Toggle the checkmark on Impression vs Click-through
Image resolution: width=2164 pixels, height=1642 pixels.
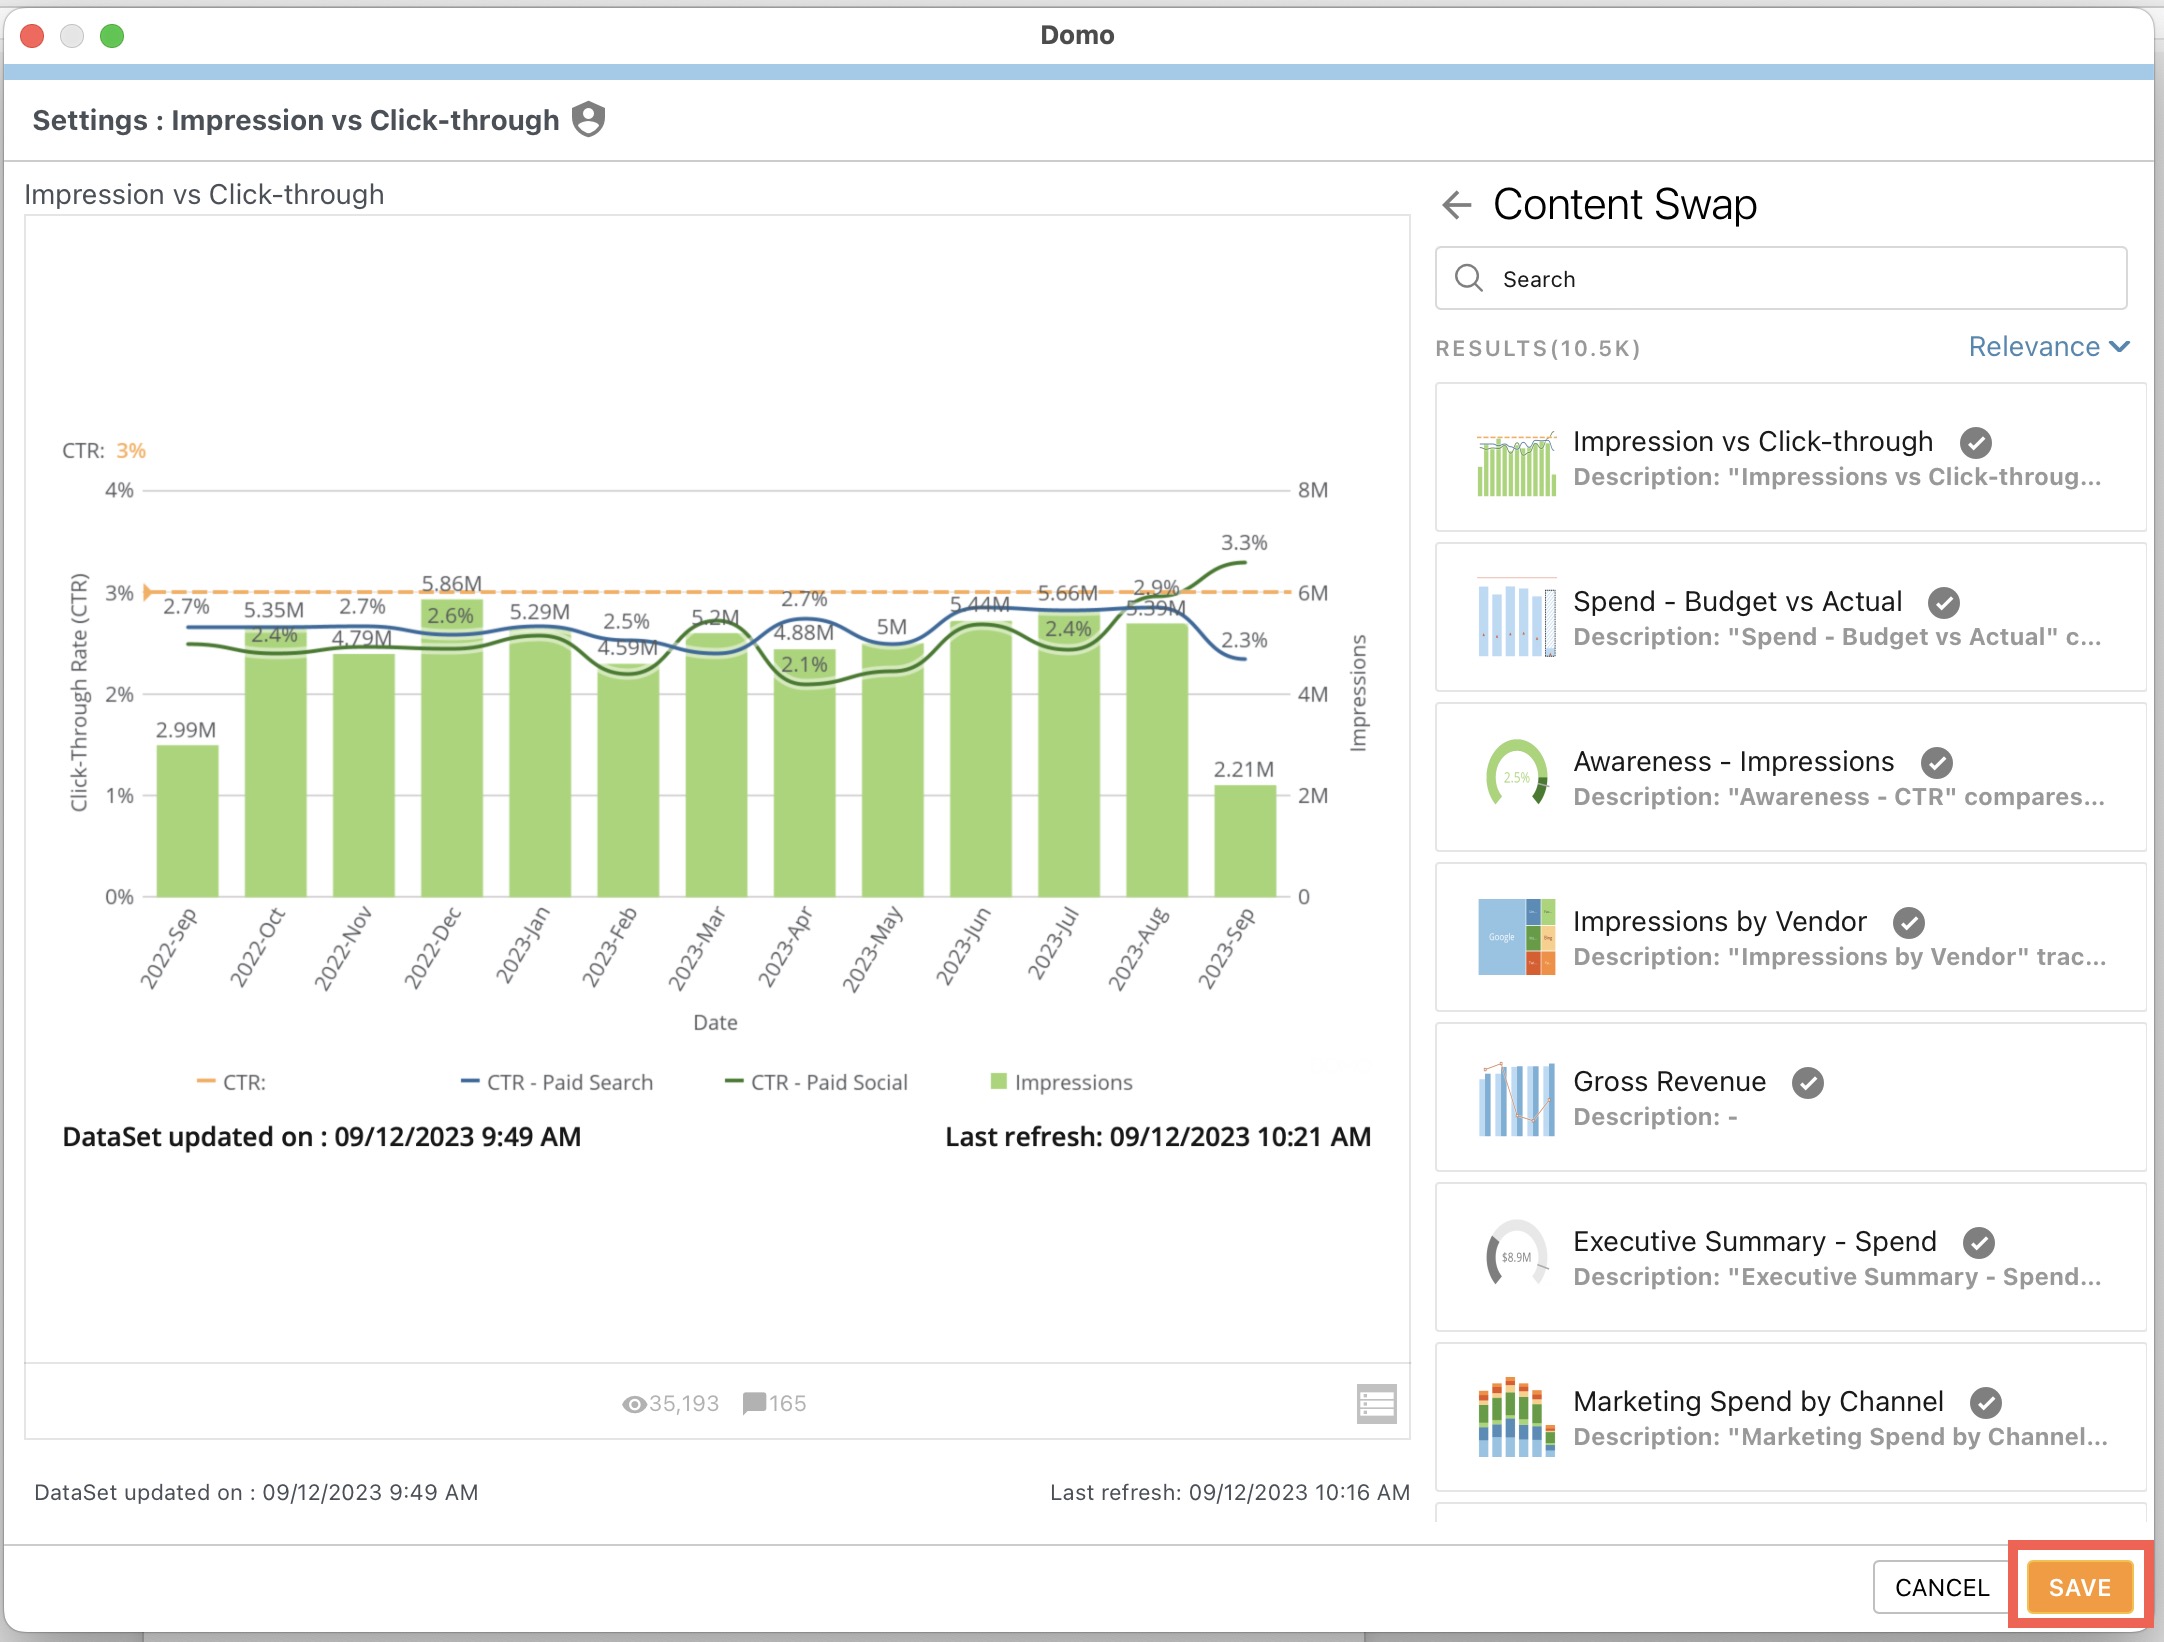point(1976,442)
